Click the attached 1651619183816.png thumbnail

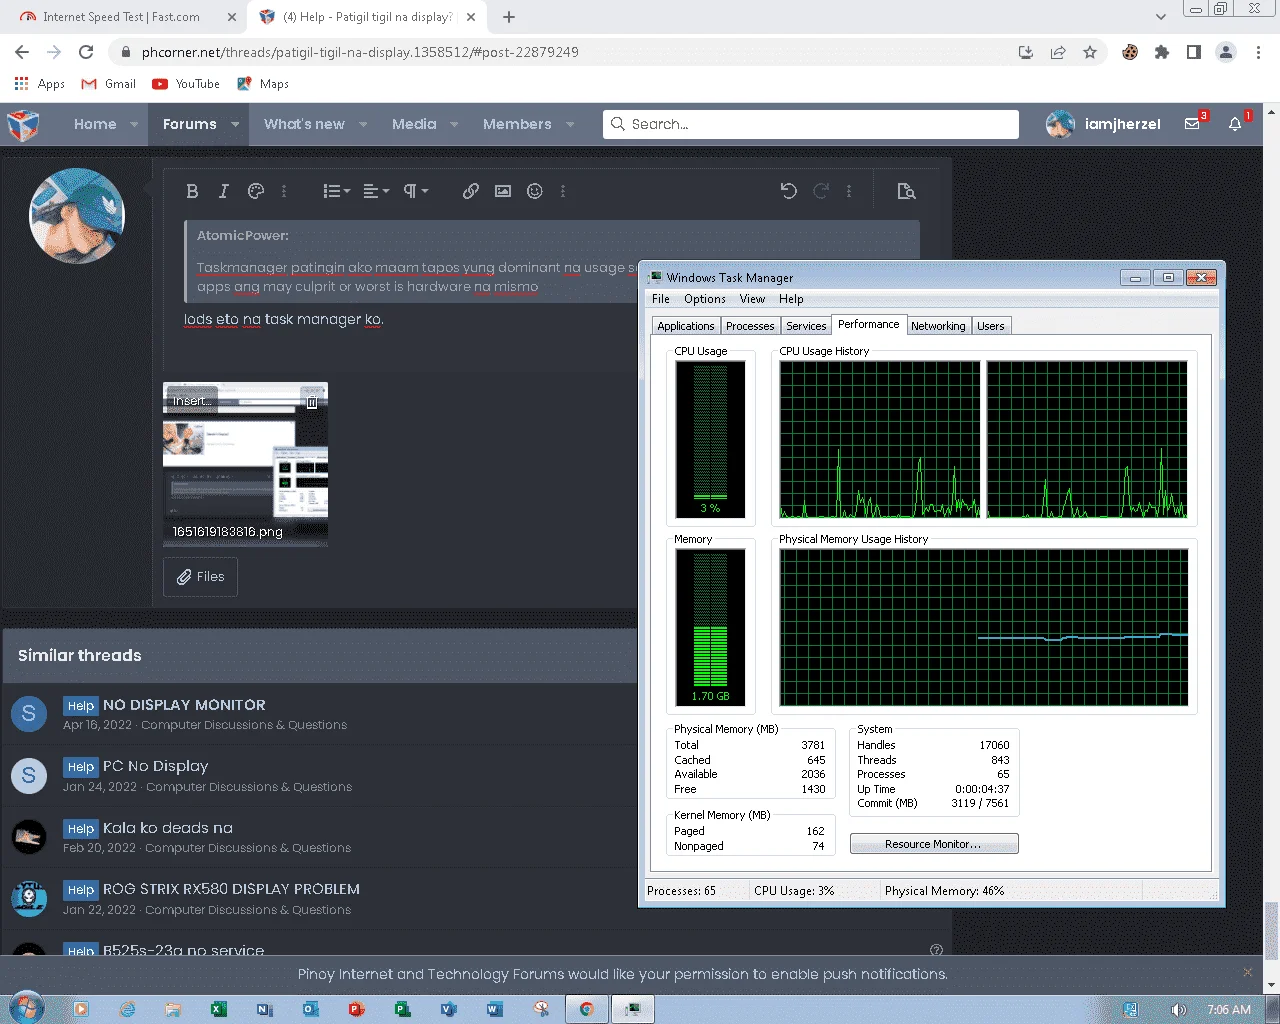pos(245,464)
